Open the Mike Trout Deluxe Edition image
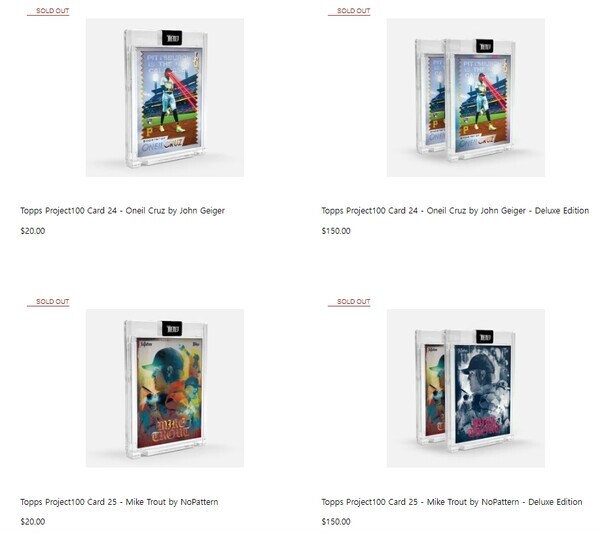Image resolution: width=600 pixels, height=533 pixels. pos(466,388)
